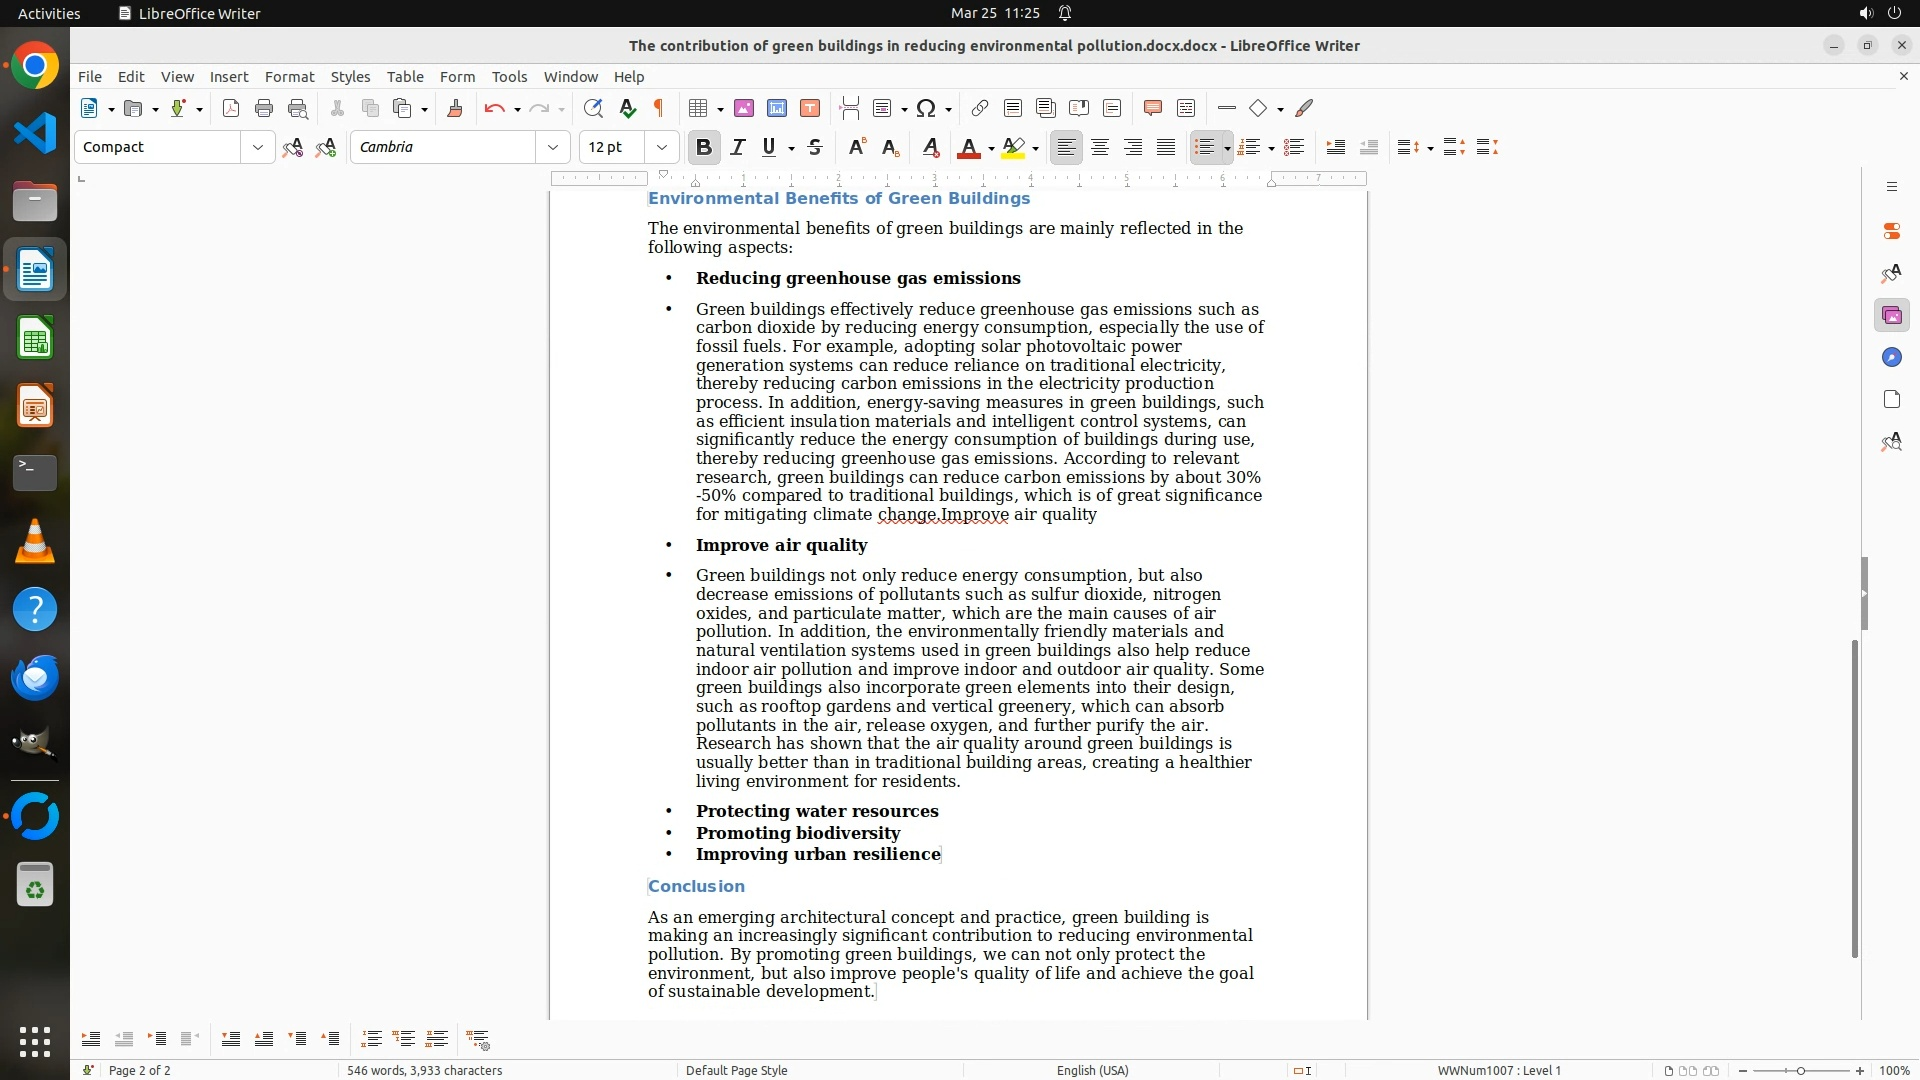The height and width of the screenshot is (1080, 1920).
Task: Toggle formatting marks pilcrow icon
Action: 659,108
